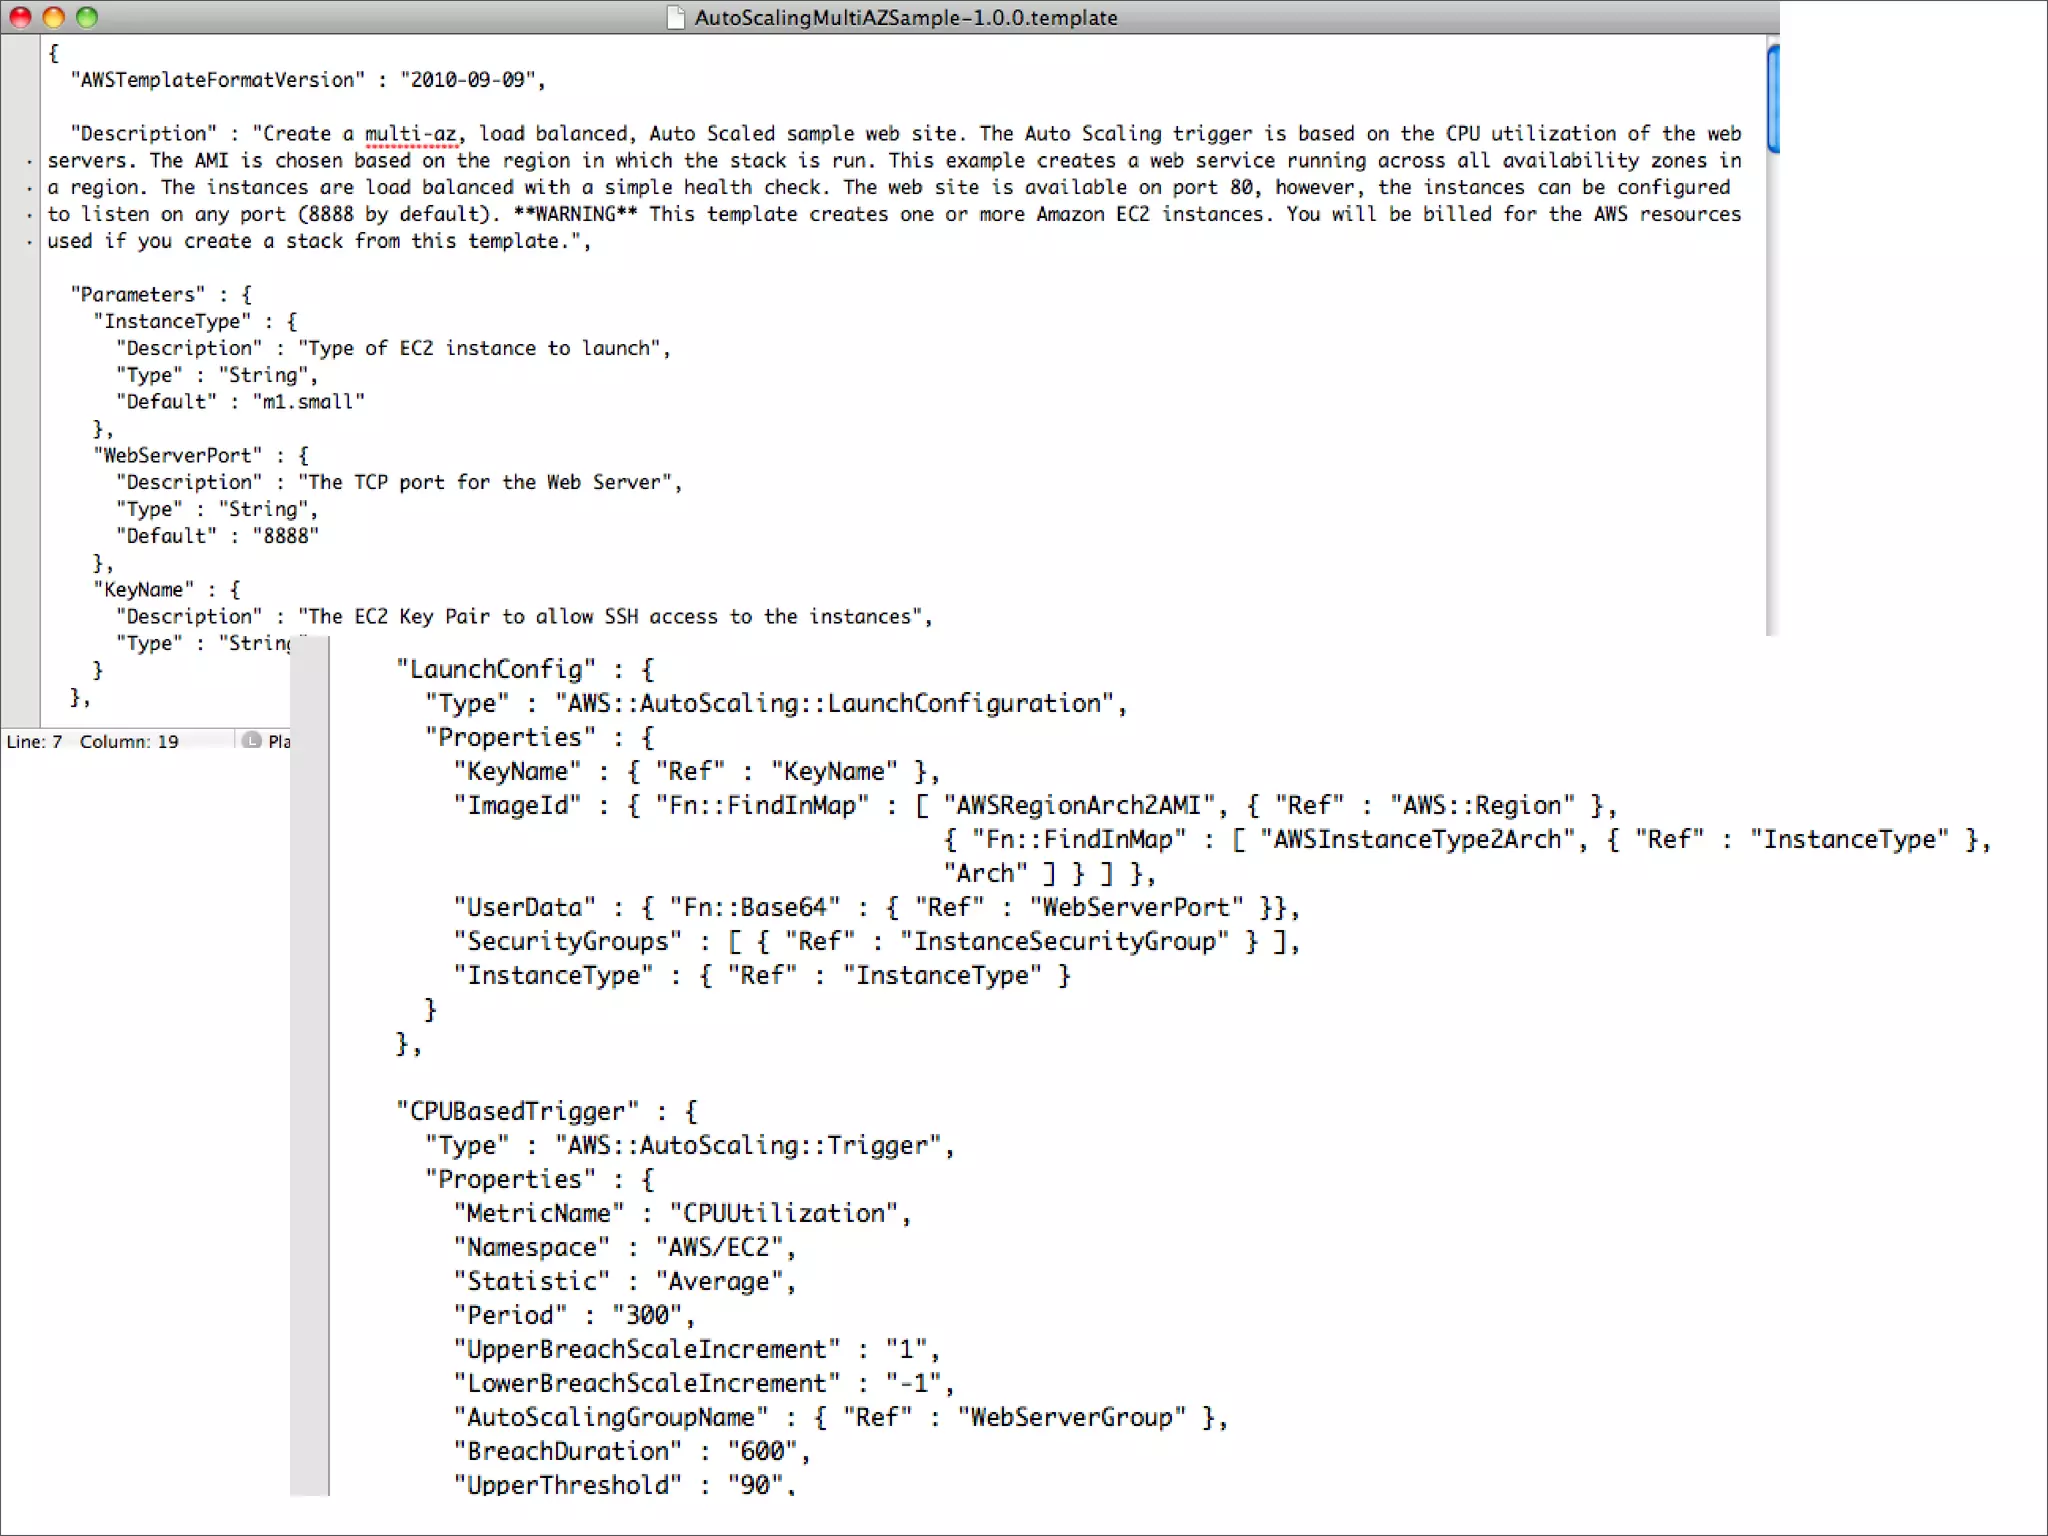Click the blue vertical scrollbar thumb
The width and height of the screenshot is (2048, 1536).
point(1772,98)
